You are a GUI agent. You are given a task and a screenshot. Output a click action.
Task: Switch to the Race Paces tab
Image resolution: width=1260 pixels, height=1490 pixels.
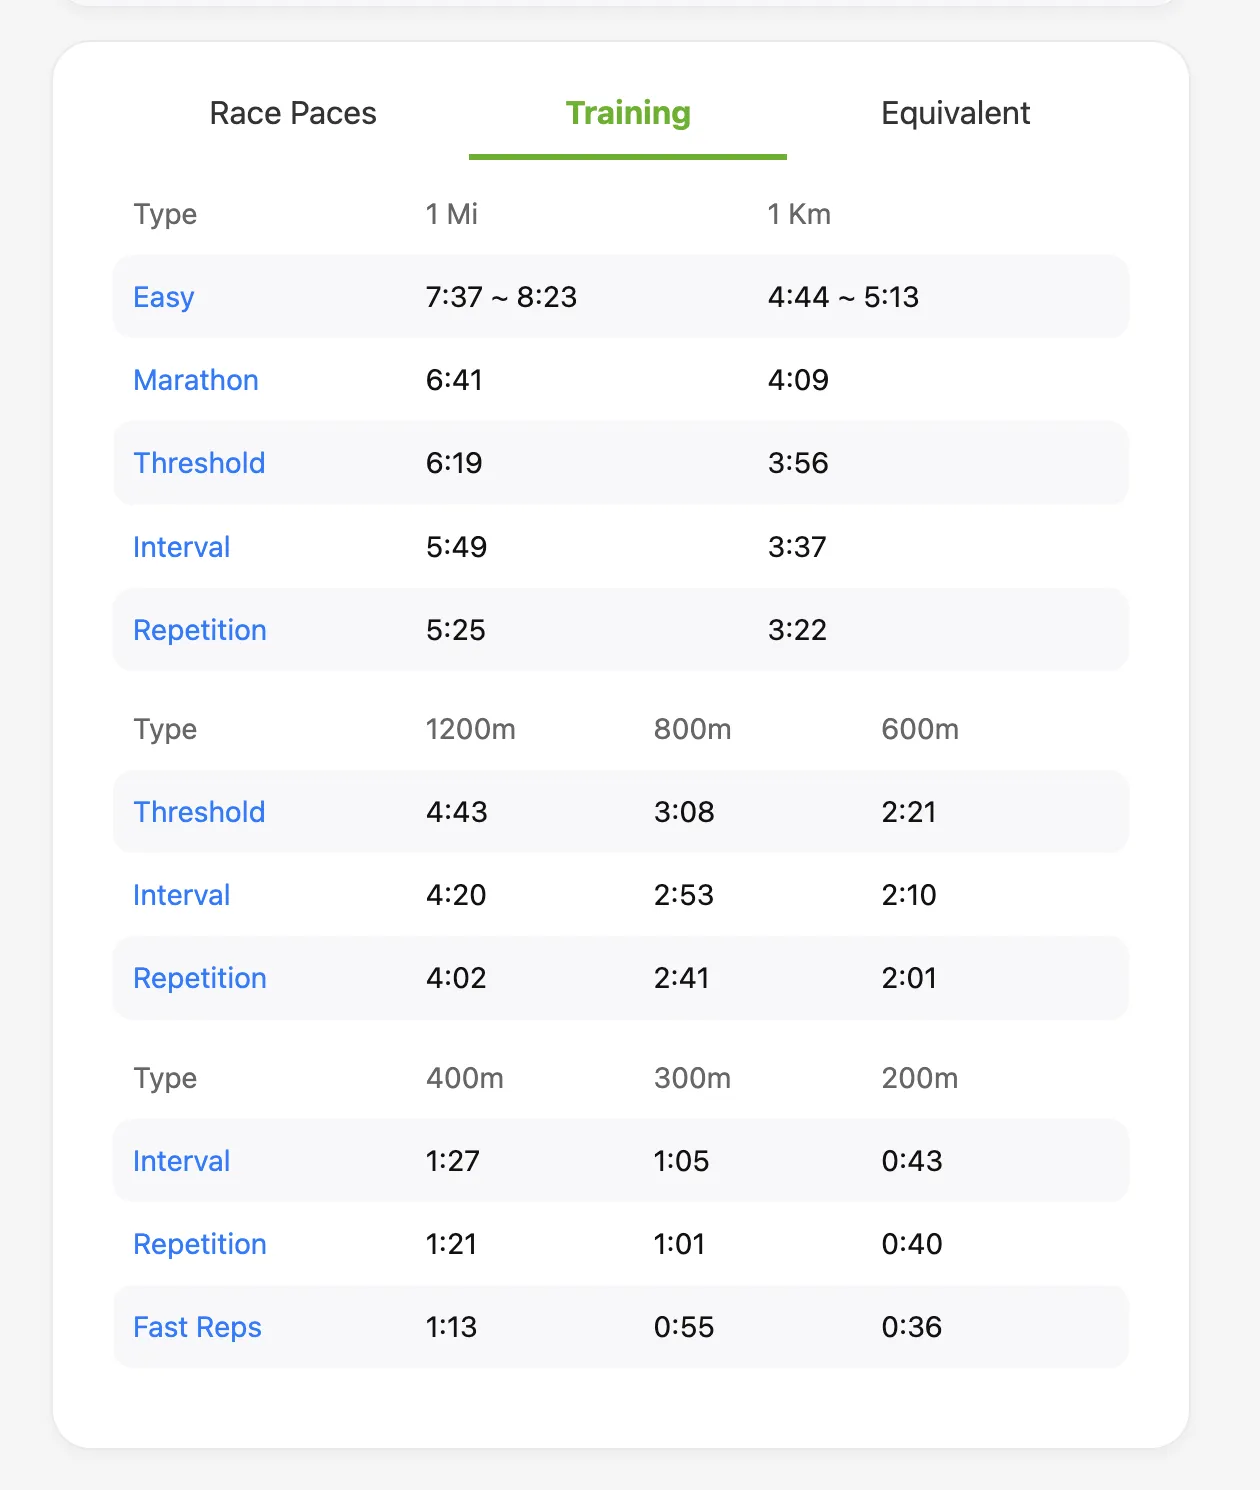pos(293,114)
